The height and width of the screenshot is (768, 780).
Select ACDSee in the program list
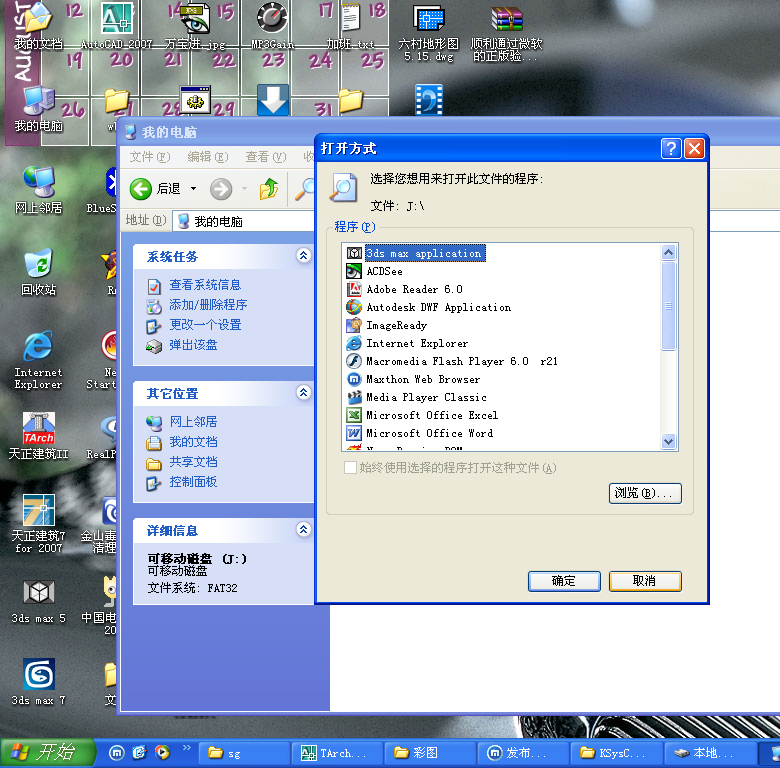click(385, 272)
